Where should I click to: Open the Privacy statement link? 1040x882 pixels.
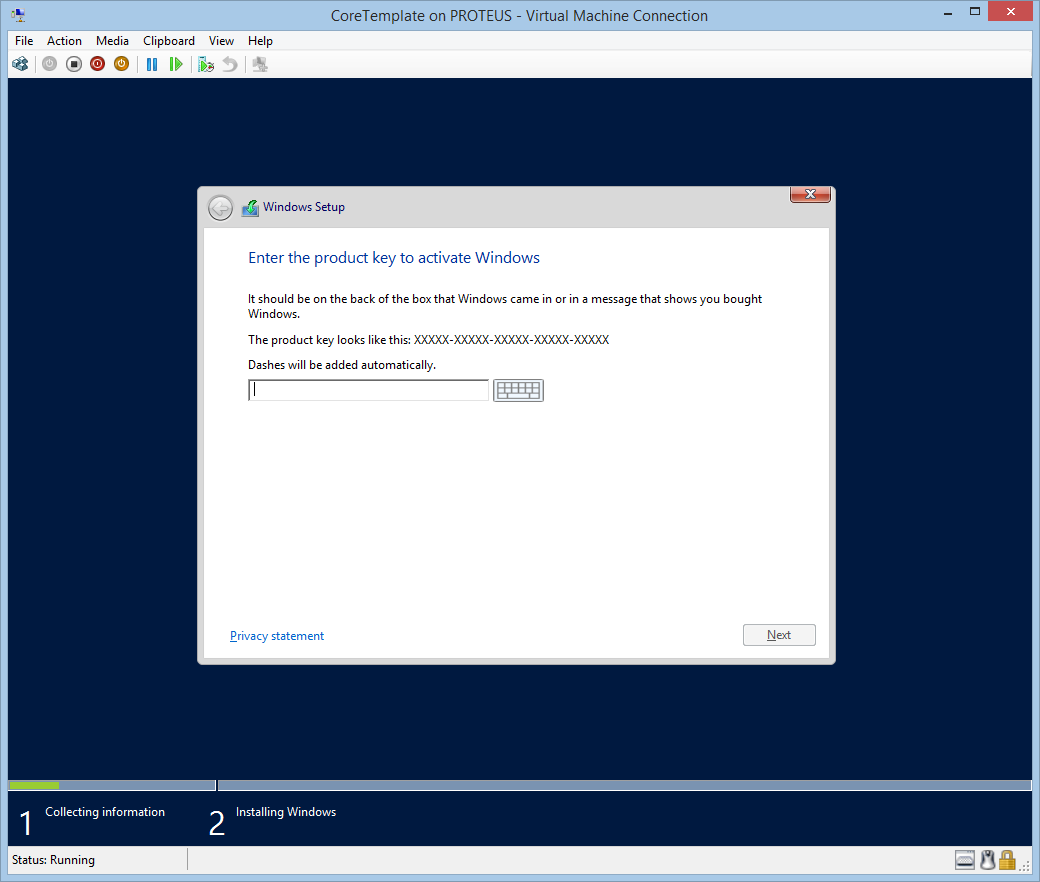(x=277, y=636)
